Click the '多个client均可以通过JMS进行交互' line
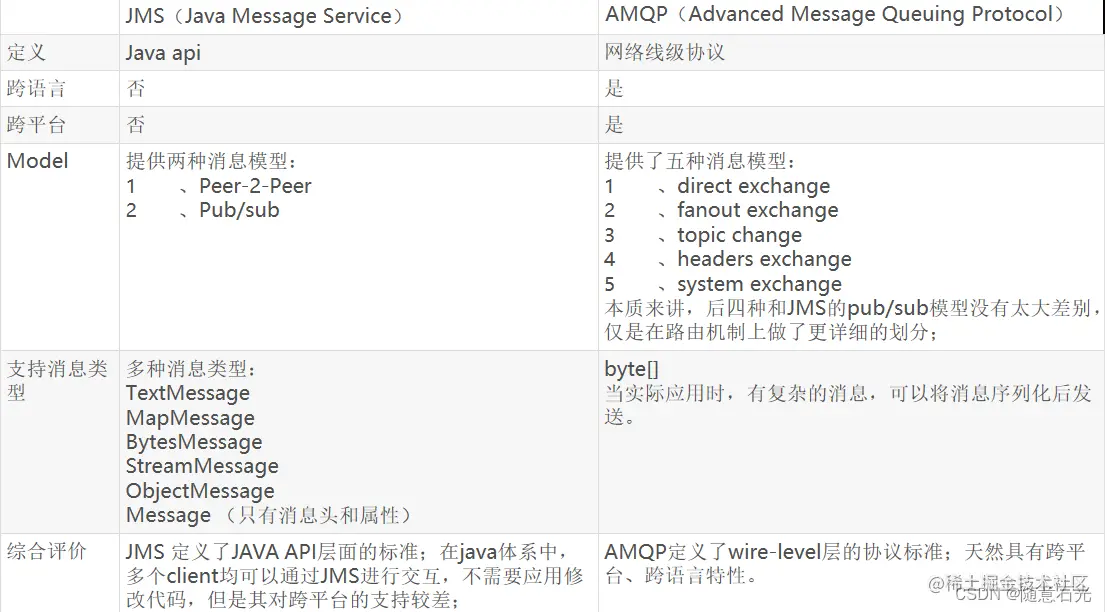This screenshot has height=612, width=1107. (354, 576)
